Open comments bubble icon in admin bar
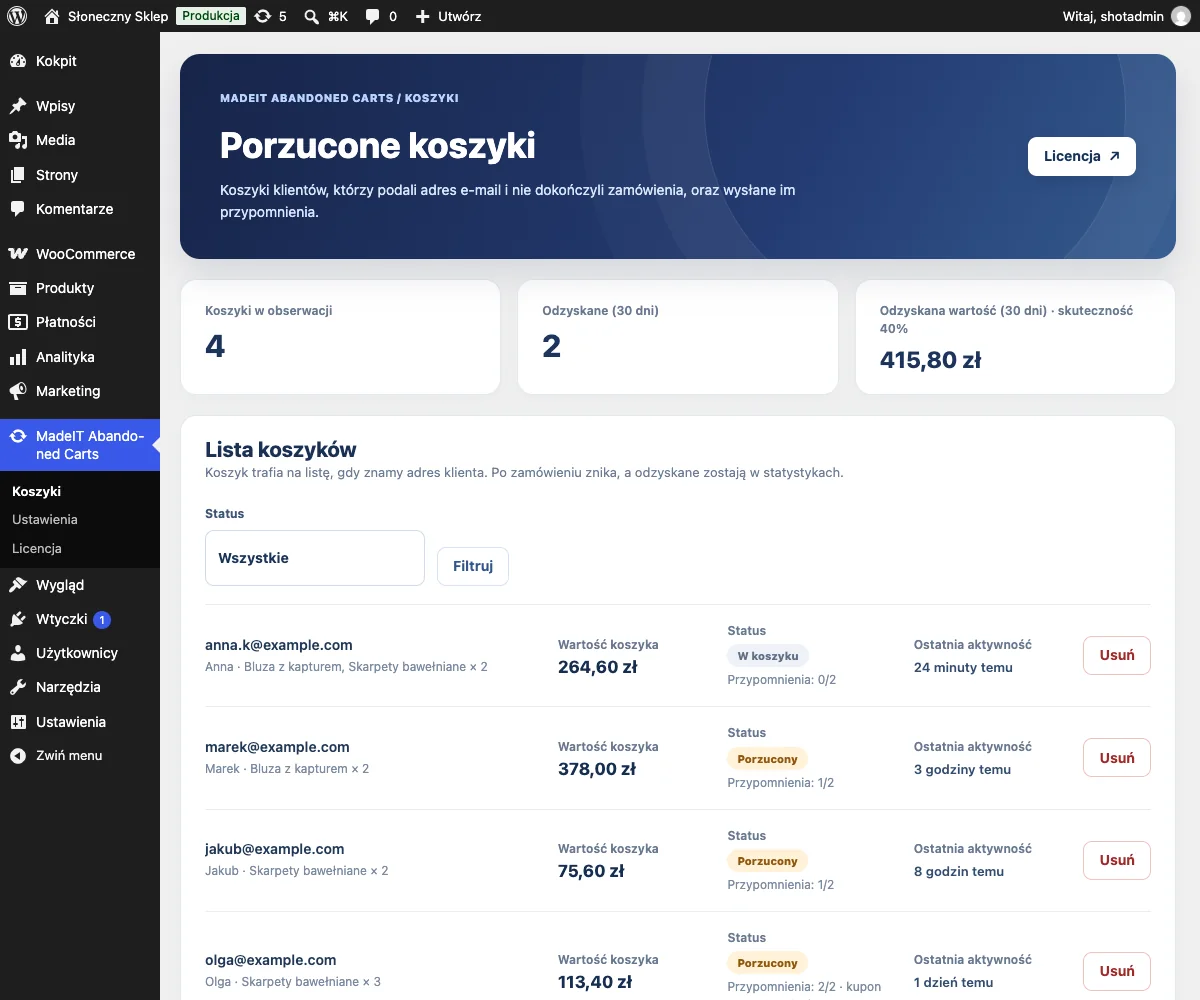The height and width of the screenshot is (1000, 1200). coord(373,17)
